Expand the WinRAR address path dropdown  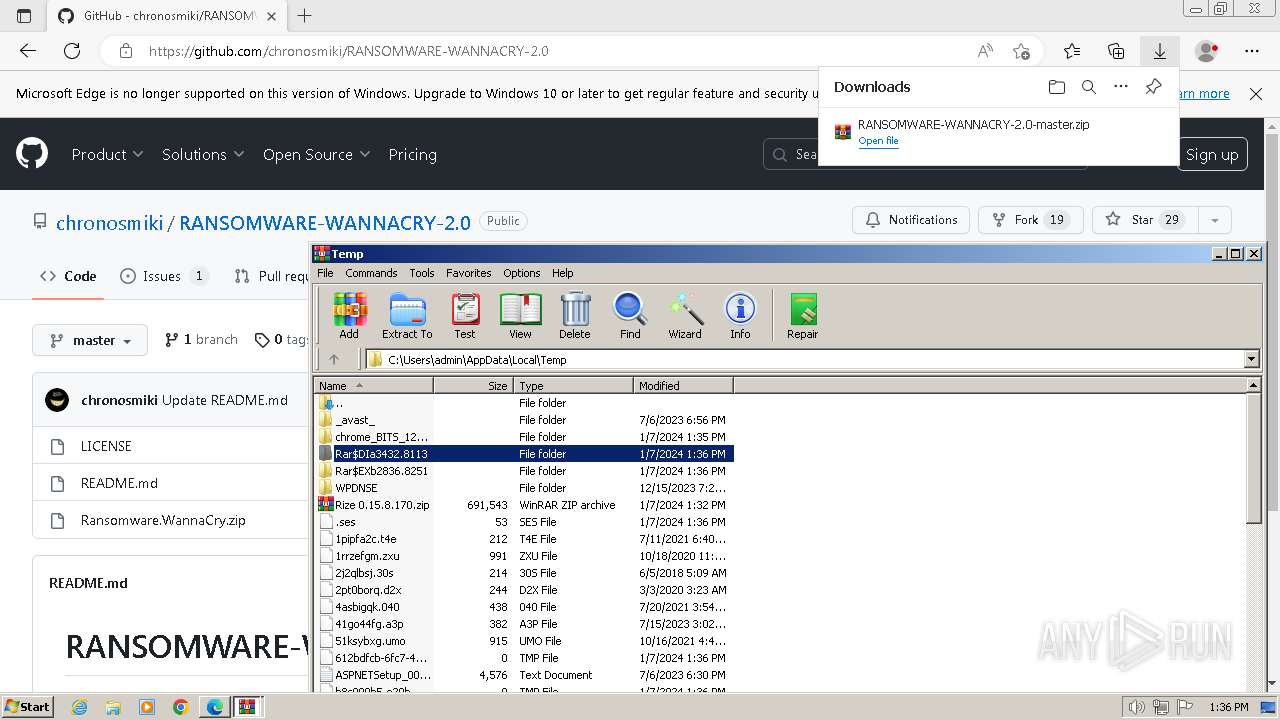point(1251,359)
